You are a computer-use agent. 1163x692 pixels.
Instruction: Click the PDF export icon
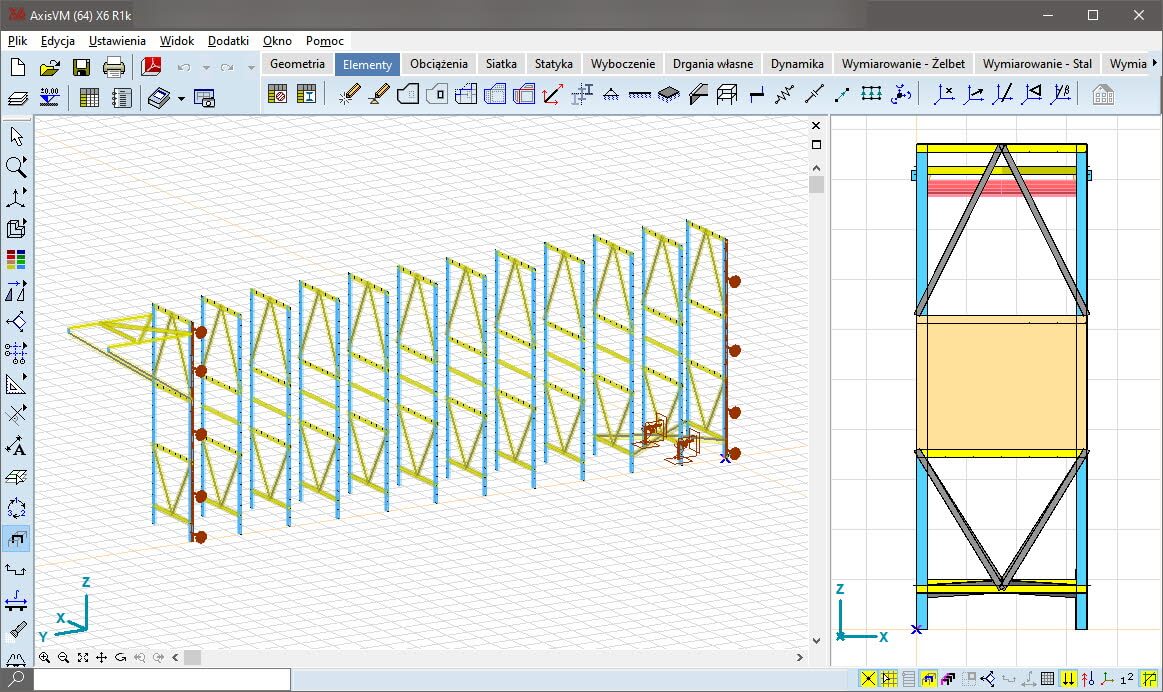coord(151,67)
